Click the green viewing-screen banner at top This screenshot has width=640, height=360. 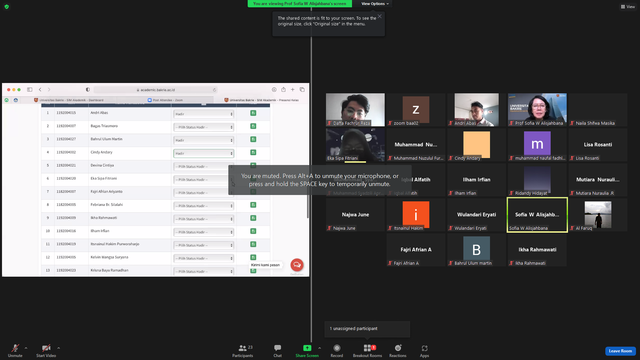(x=300, y=4)
